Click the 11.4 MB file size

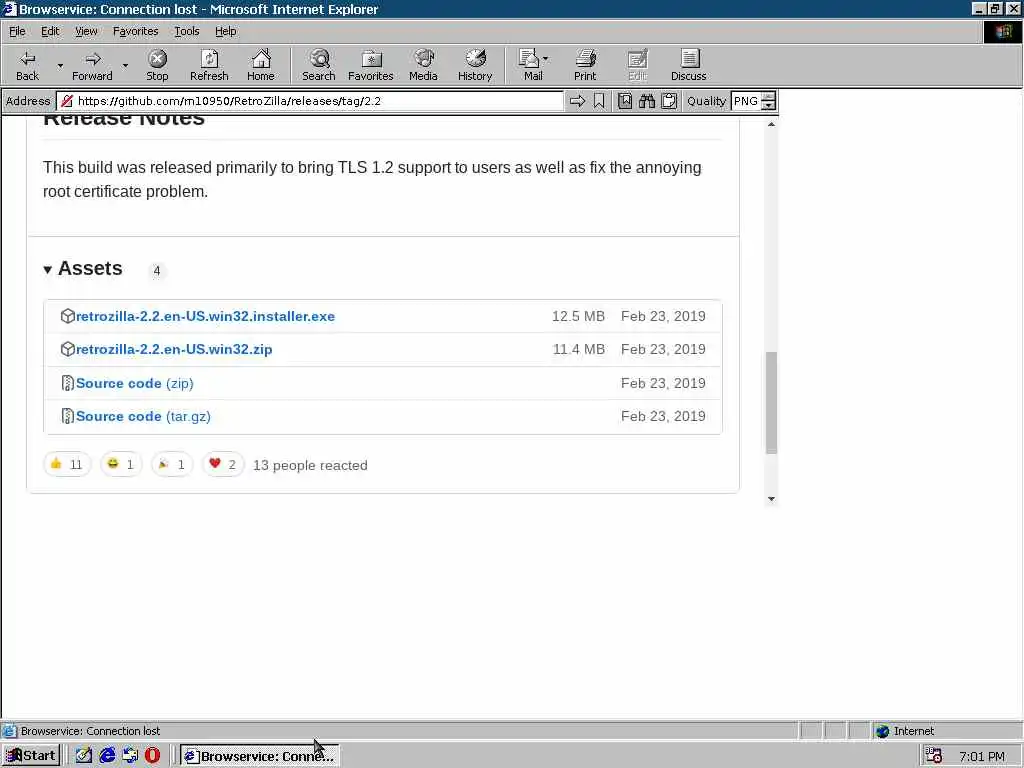pyautogui.click(x=579, y=349)
